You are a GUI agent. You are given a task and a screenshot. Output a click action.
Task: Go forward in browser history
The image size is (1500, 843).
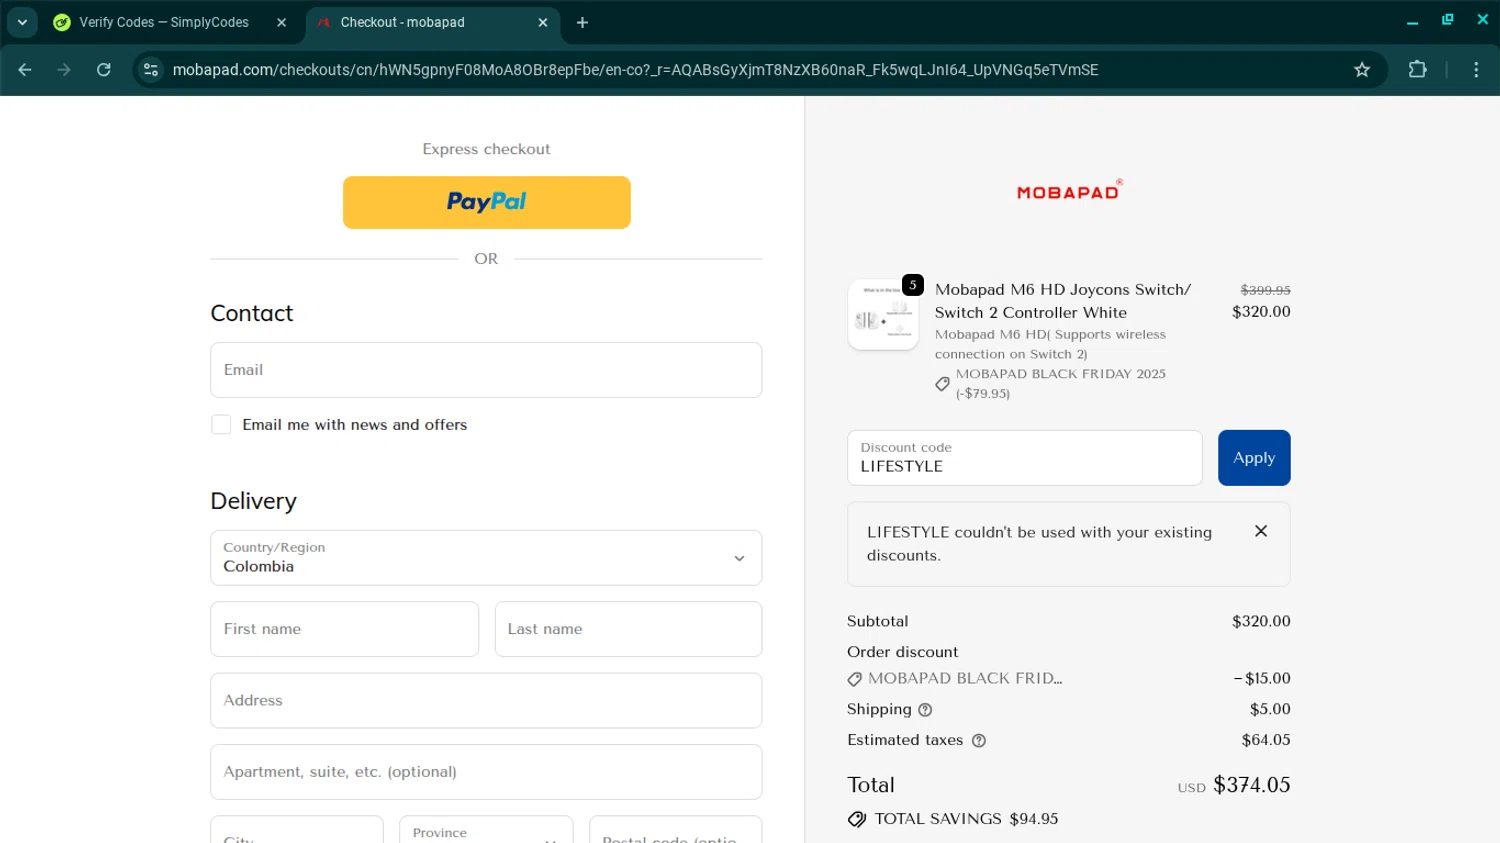pyautogui.click(x=64, y=69)
